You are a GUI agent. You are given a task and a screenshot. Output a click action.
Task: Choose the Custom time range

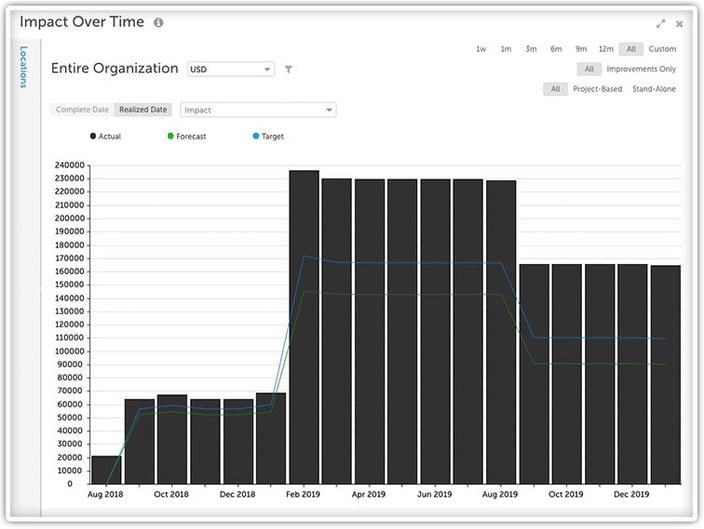pyautogui.click(x=662, y=49)
